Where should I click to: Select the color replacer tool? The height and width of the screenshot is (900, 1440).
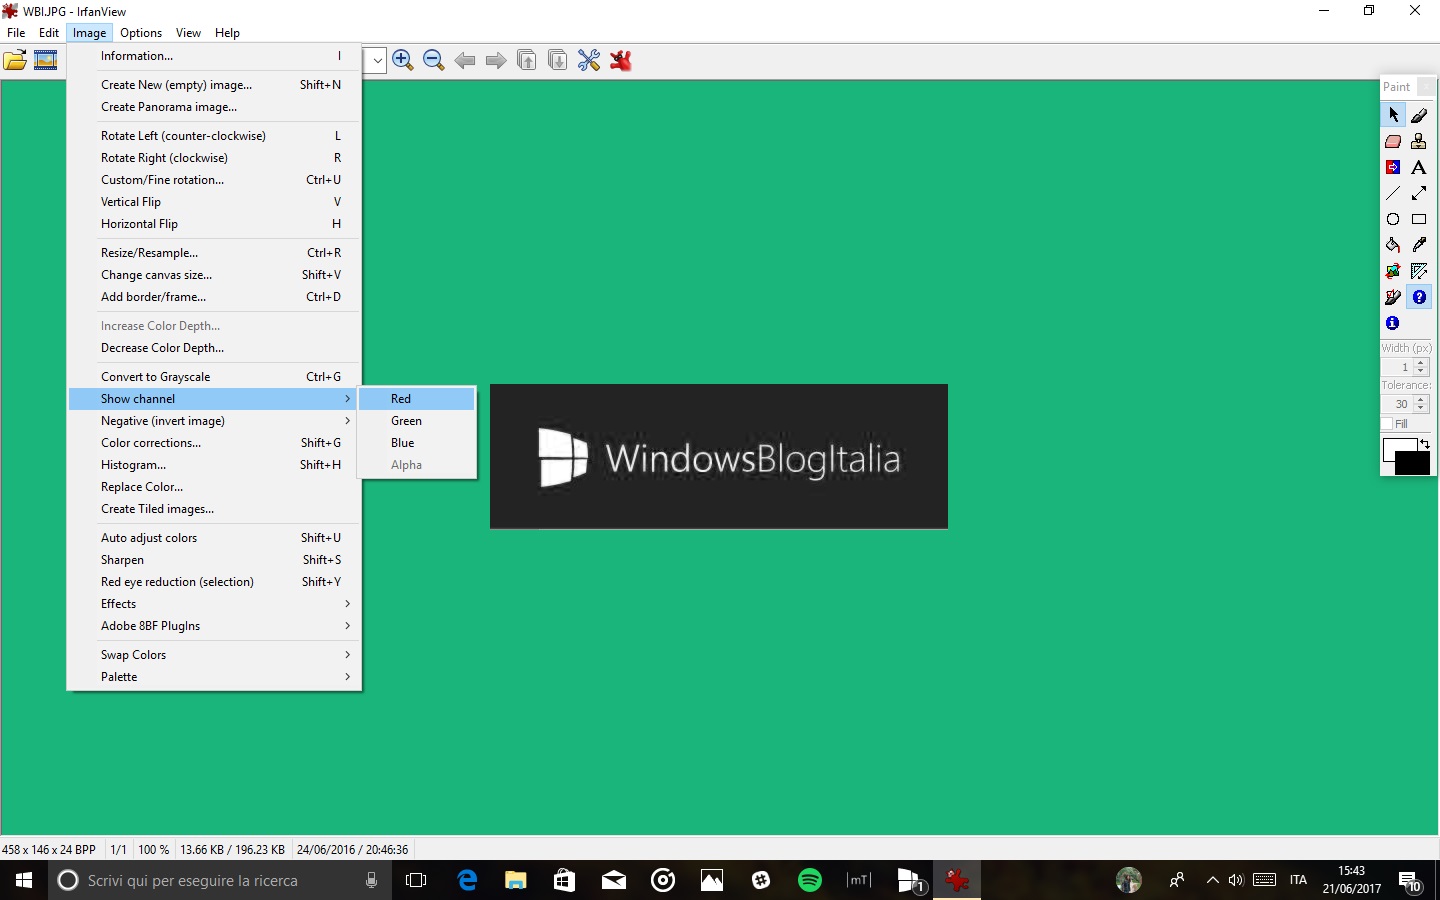1393,167
